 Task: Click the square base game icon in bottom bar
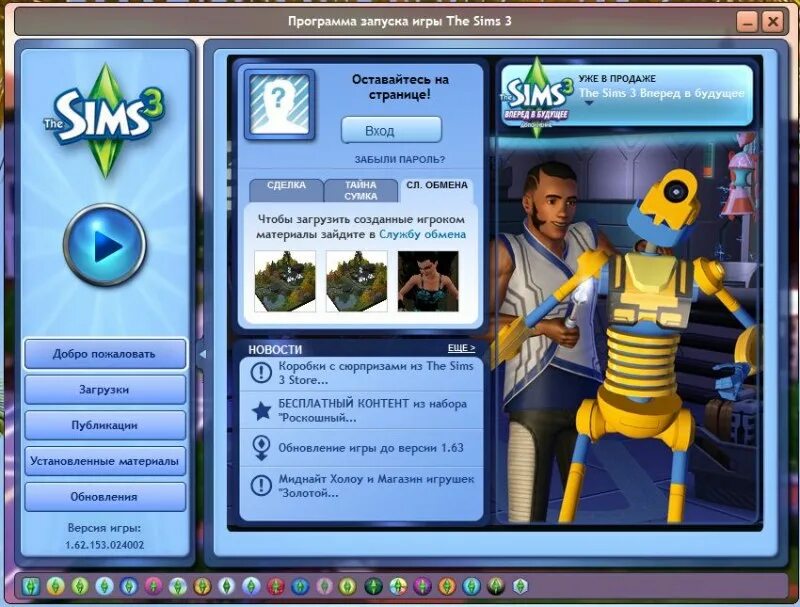[31, 587]
